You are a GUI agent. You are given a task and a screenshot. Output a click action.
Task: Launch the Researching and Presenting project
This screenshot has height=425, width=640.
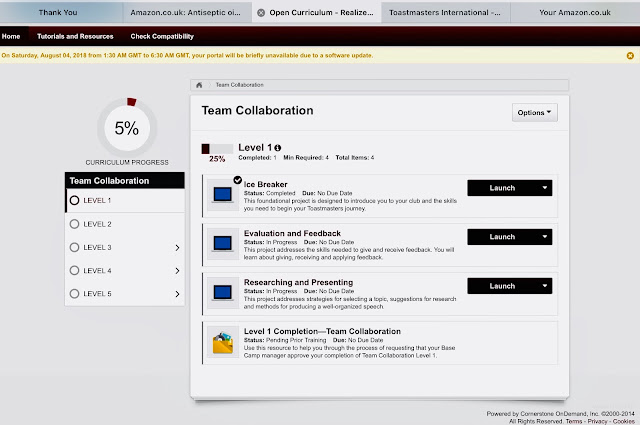point(502,286)
